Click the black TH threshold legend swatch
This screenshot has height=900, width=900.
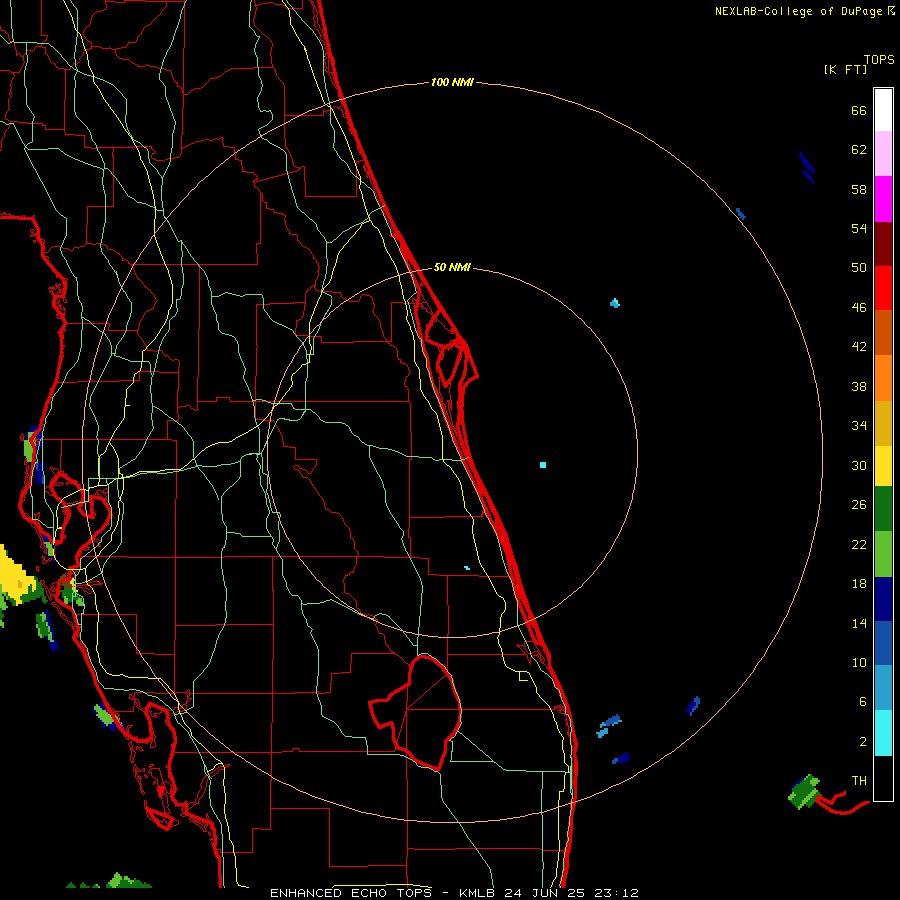(x=883, y=778)
